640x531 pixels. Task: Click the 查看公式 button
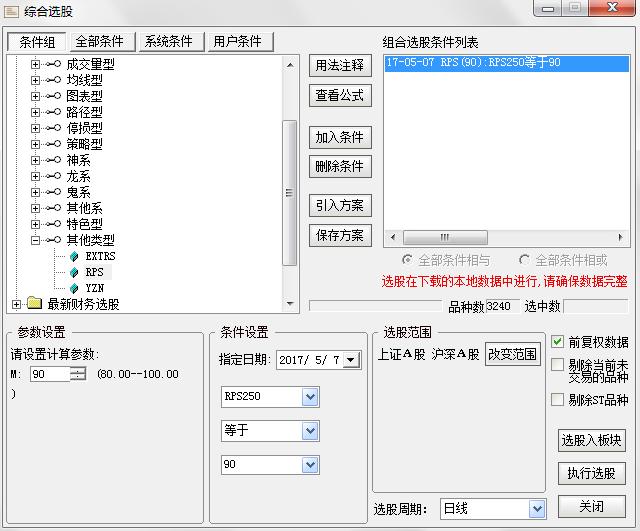[x=340, y=96]
